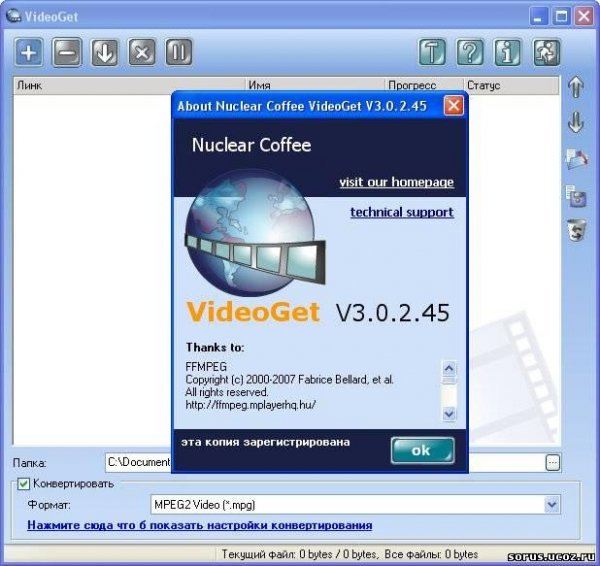
Task: Click the 'Текущий файл: 0 bytes / 0 bytes' status text
Action: coord(300,554)
